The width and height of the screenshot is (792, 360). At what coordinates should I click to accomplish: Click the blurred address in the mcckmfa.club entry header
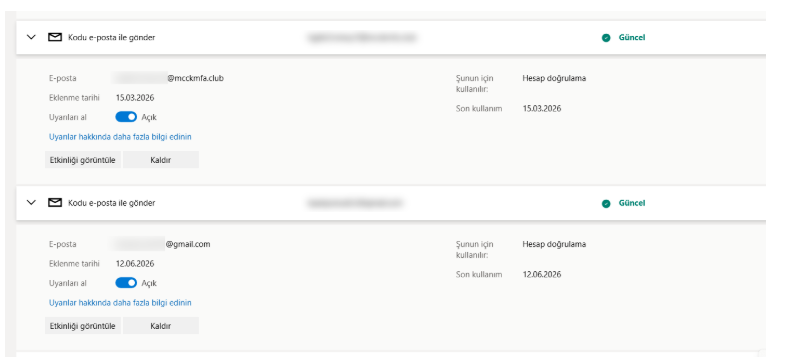[x=361, y=37]
